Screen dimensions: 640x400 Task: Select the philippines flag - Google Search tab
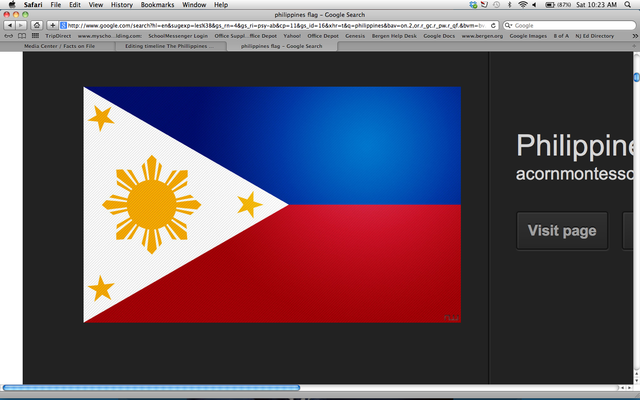tap(282, 46)
